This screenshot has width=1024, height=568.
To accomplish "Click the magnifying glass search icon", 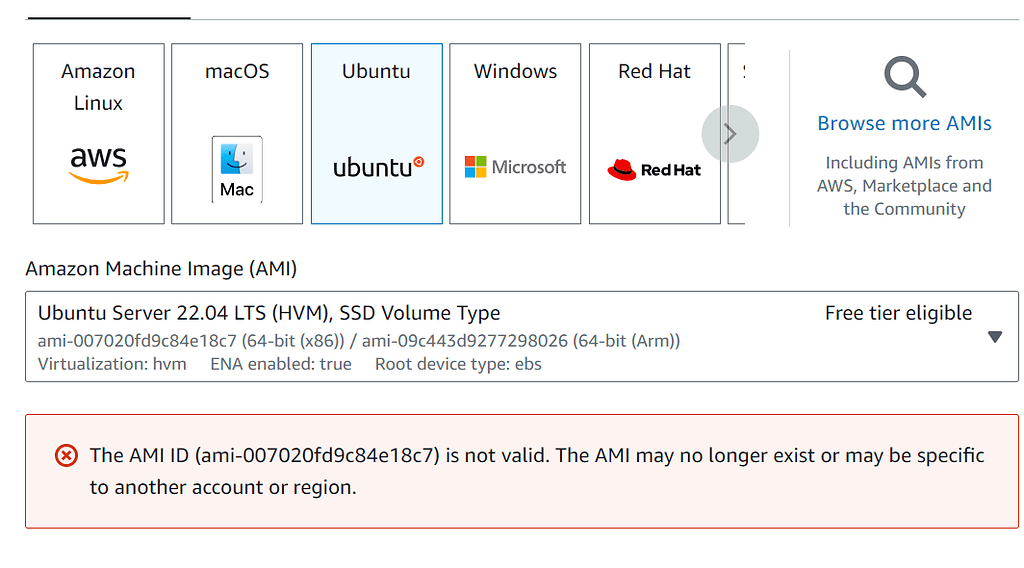I will point(904,77).
